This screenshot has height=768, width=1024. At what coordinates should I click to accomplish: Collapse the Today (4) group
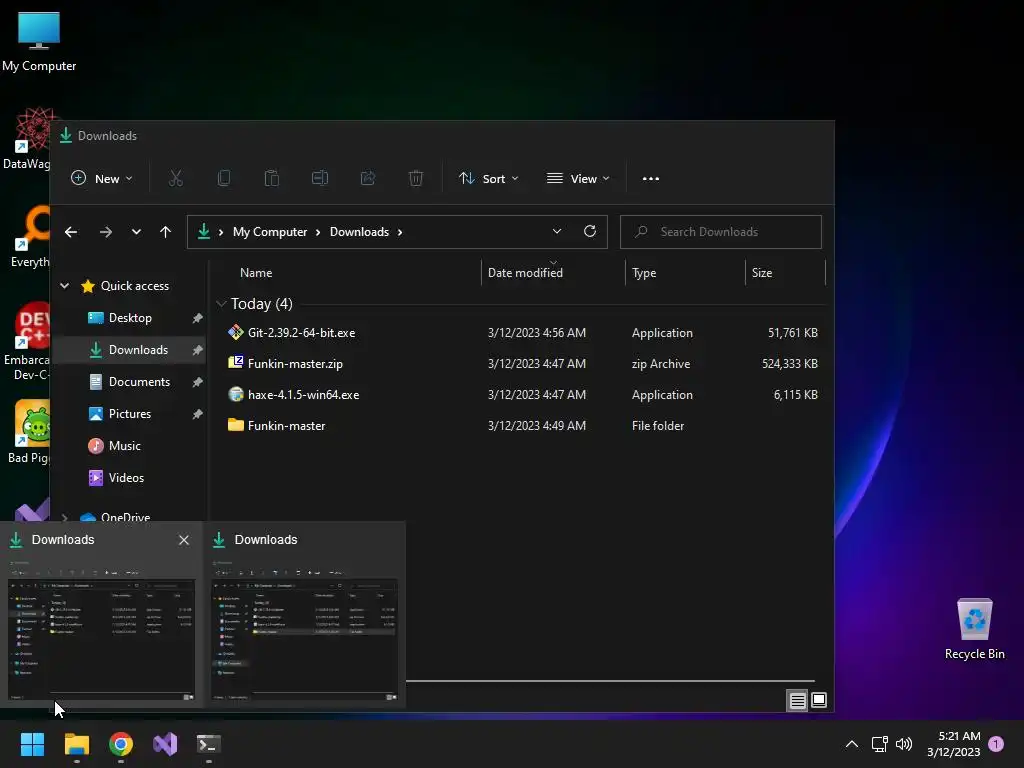click(x=221, y=304)
